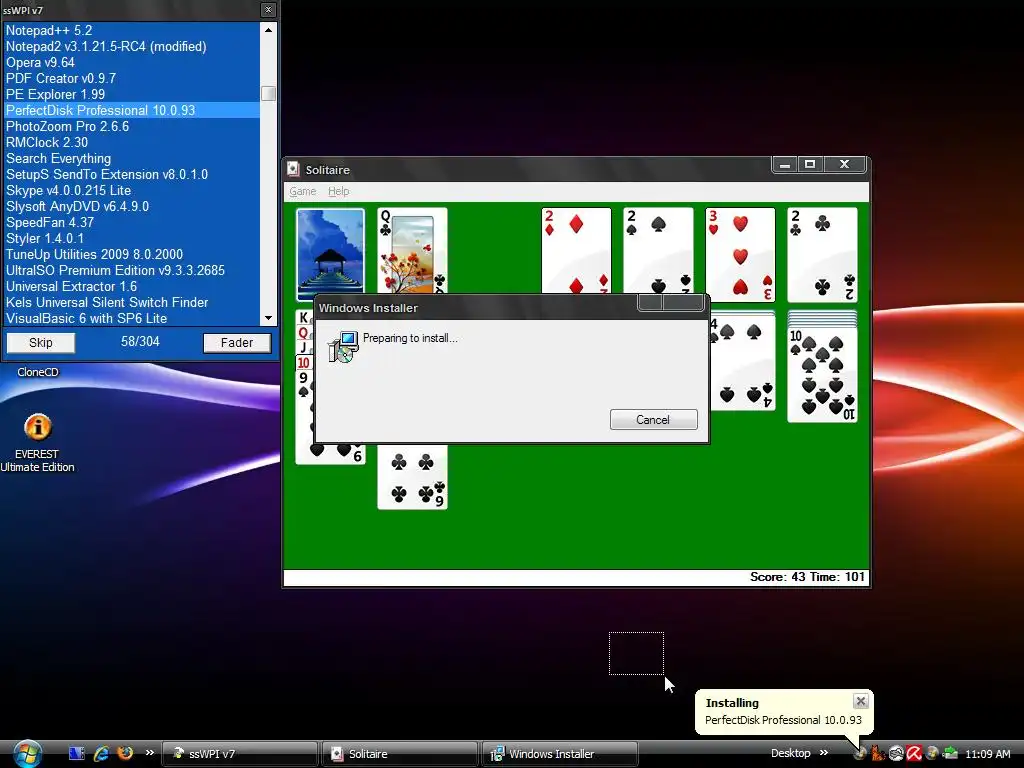Click Score and Time in Solitaire status bar
Screen dimensions: 1024x768
tap(807, 577)
